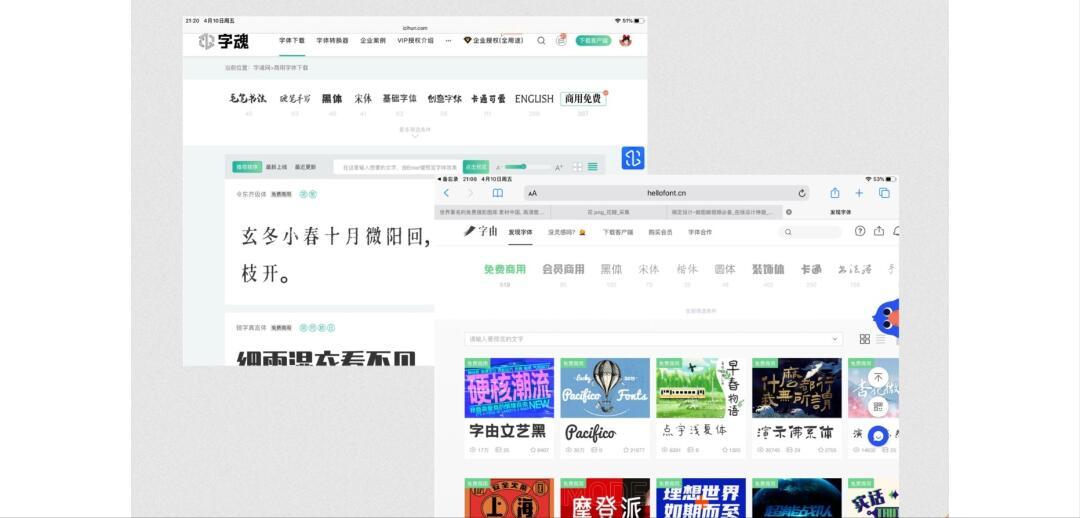Click the 字魂 logo in zihun window
The height and width of the screenshot is (518, 1080).
click(x=223, y=41)
